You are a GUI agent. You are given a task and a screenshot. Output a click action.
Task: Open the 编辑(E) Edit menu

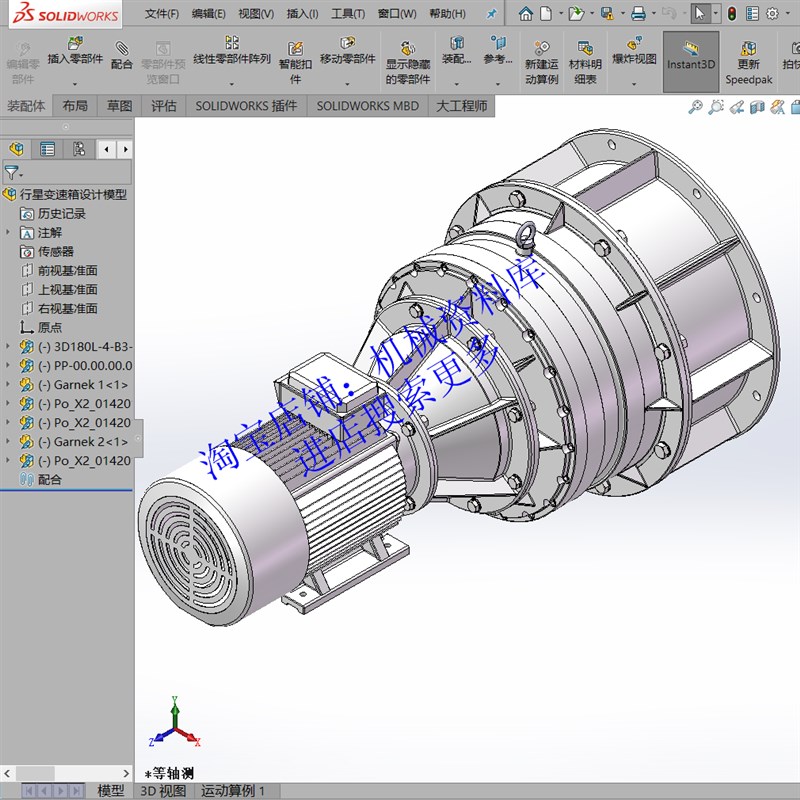point(209,14)
